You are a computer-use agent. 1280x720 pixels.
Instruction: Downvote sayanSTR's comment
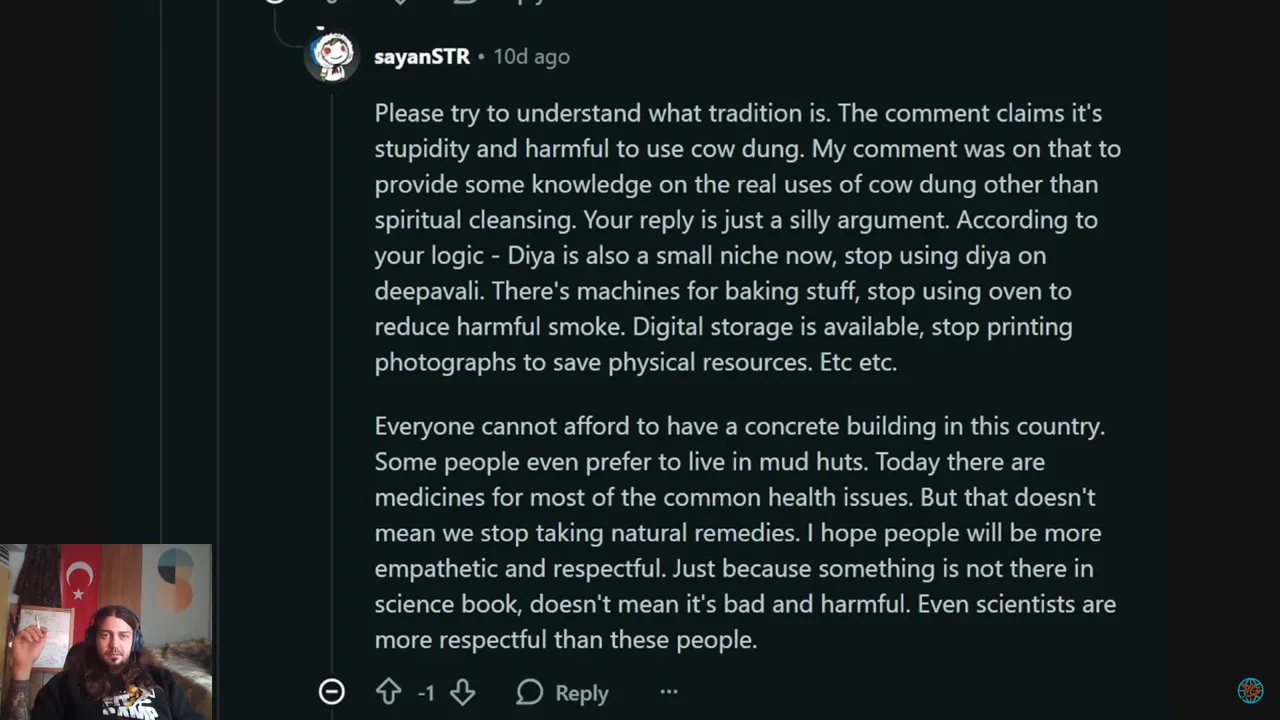coord(462,692)
